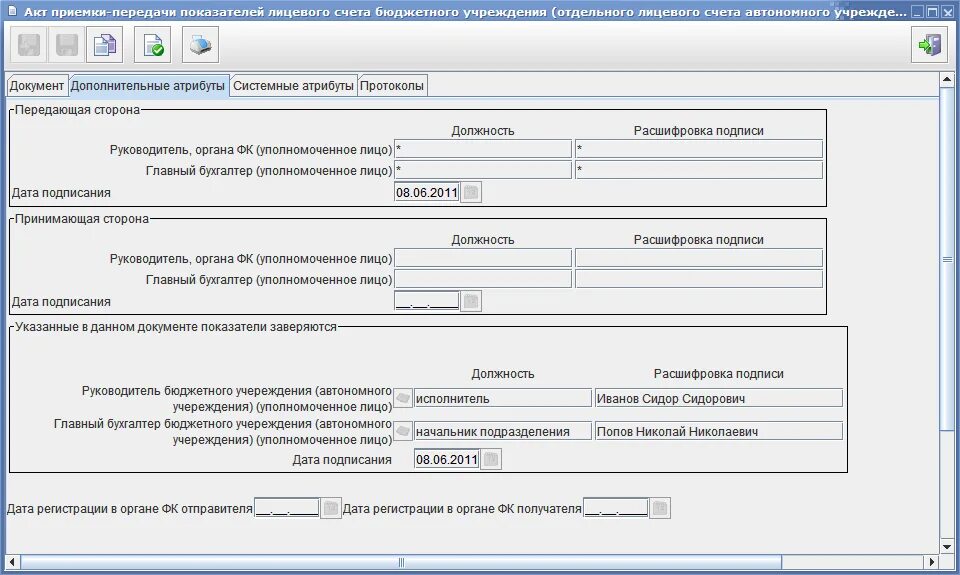This screenshot has height=575, width=960.
Task: Click the vertical scrollbar down arrow
Action: 947,546
